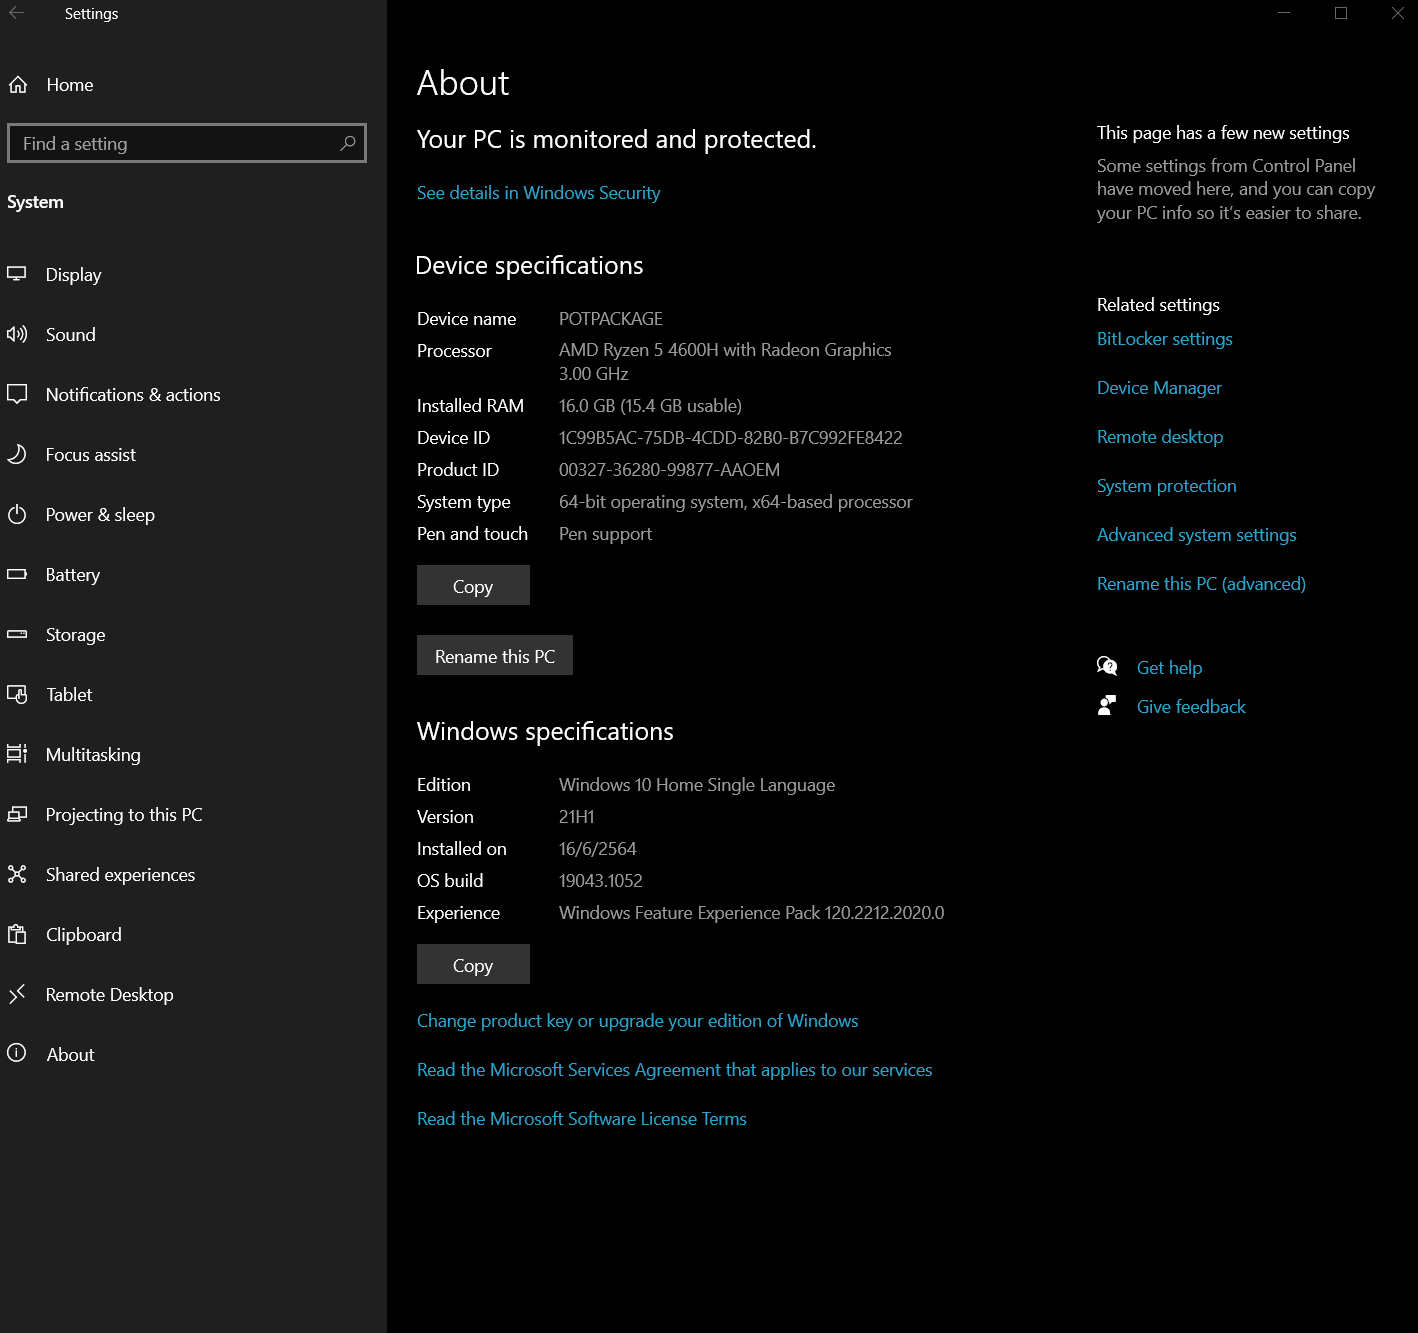Select Focus assist in sidebar
Viewport: 1418px width, 1333px height.
(x=193, y=454)
